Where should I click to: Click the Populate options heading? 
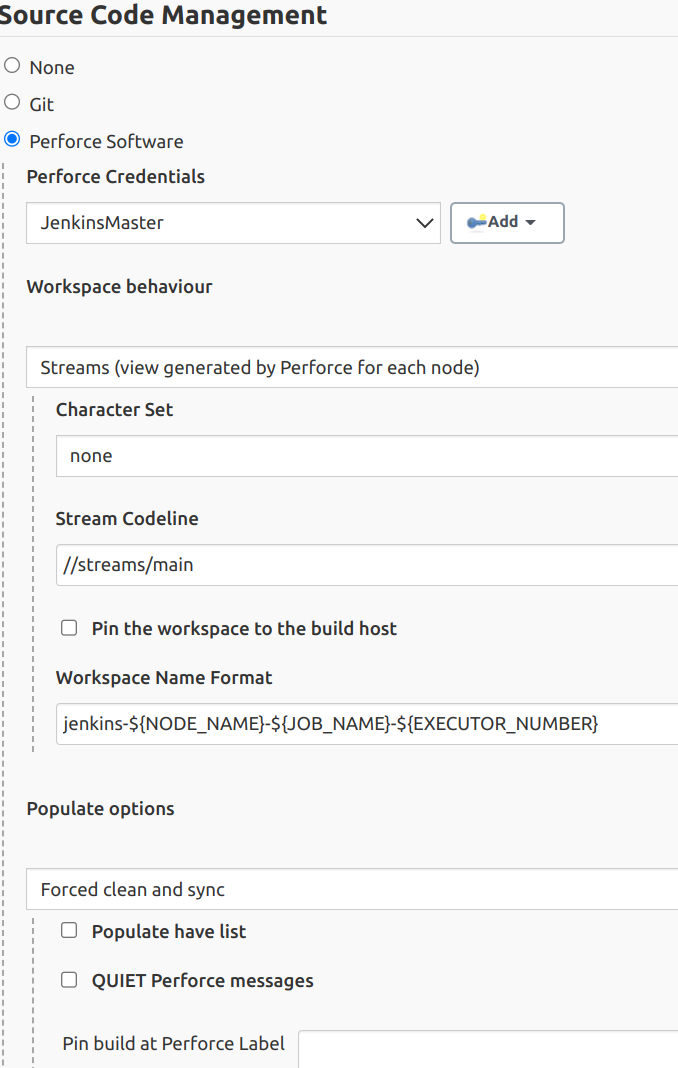(x=100, y=809)
